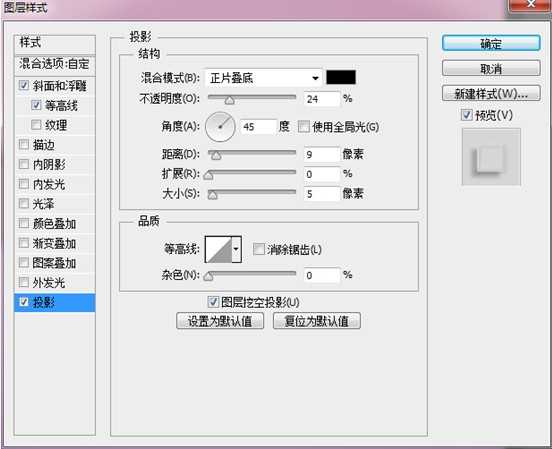This screenshot has width=552, height=449.
Task: Focus the 不透明度 value field showing 24
Action: 322,99
